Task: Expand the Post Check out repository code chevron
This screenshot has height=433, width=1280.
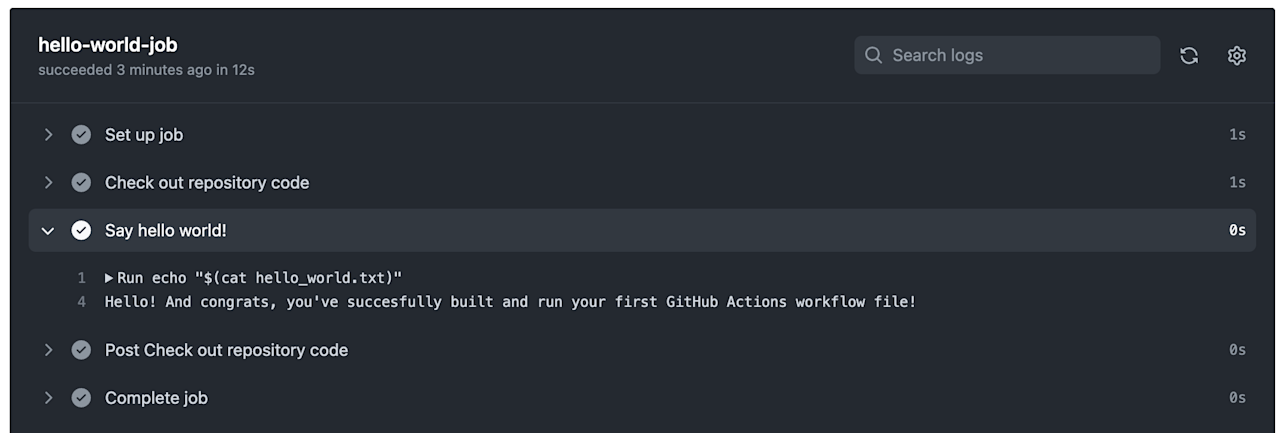Action: point(47,350)
